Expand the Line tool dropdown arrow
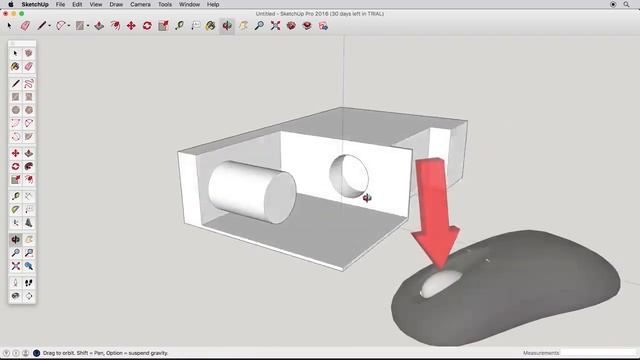 pos(49,26)
